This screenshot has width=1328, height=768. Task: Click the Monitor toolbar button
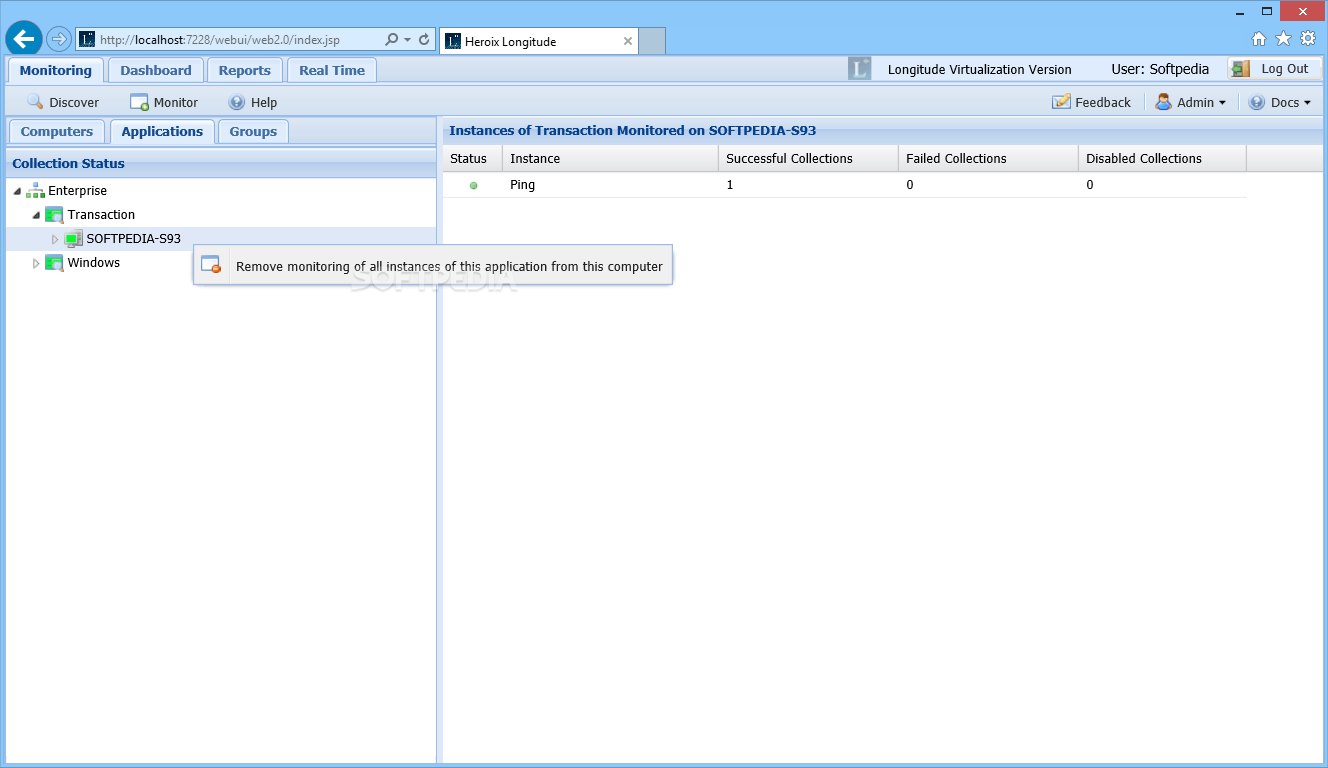point(164,102)
